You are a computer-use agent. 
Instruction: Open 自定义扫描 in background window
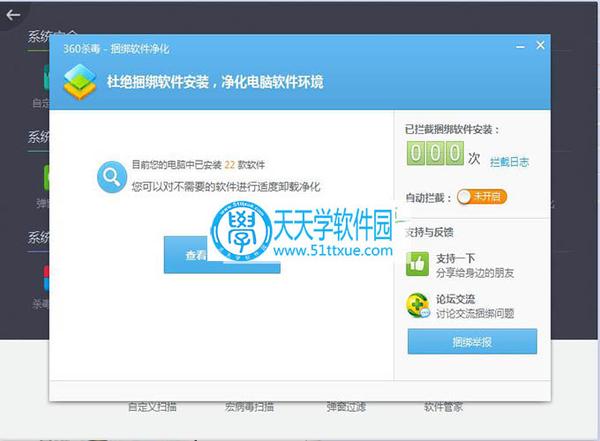point(152,407)
